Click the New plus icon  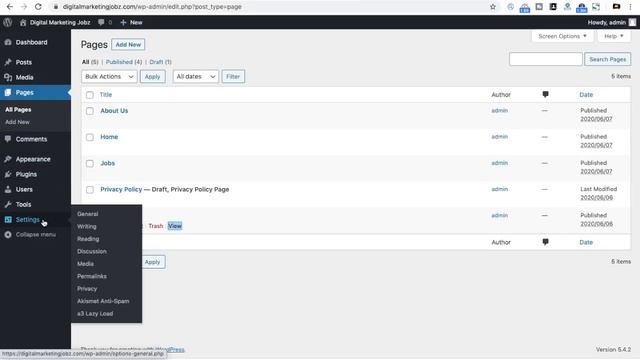click(x=123, y=22)
